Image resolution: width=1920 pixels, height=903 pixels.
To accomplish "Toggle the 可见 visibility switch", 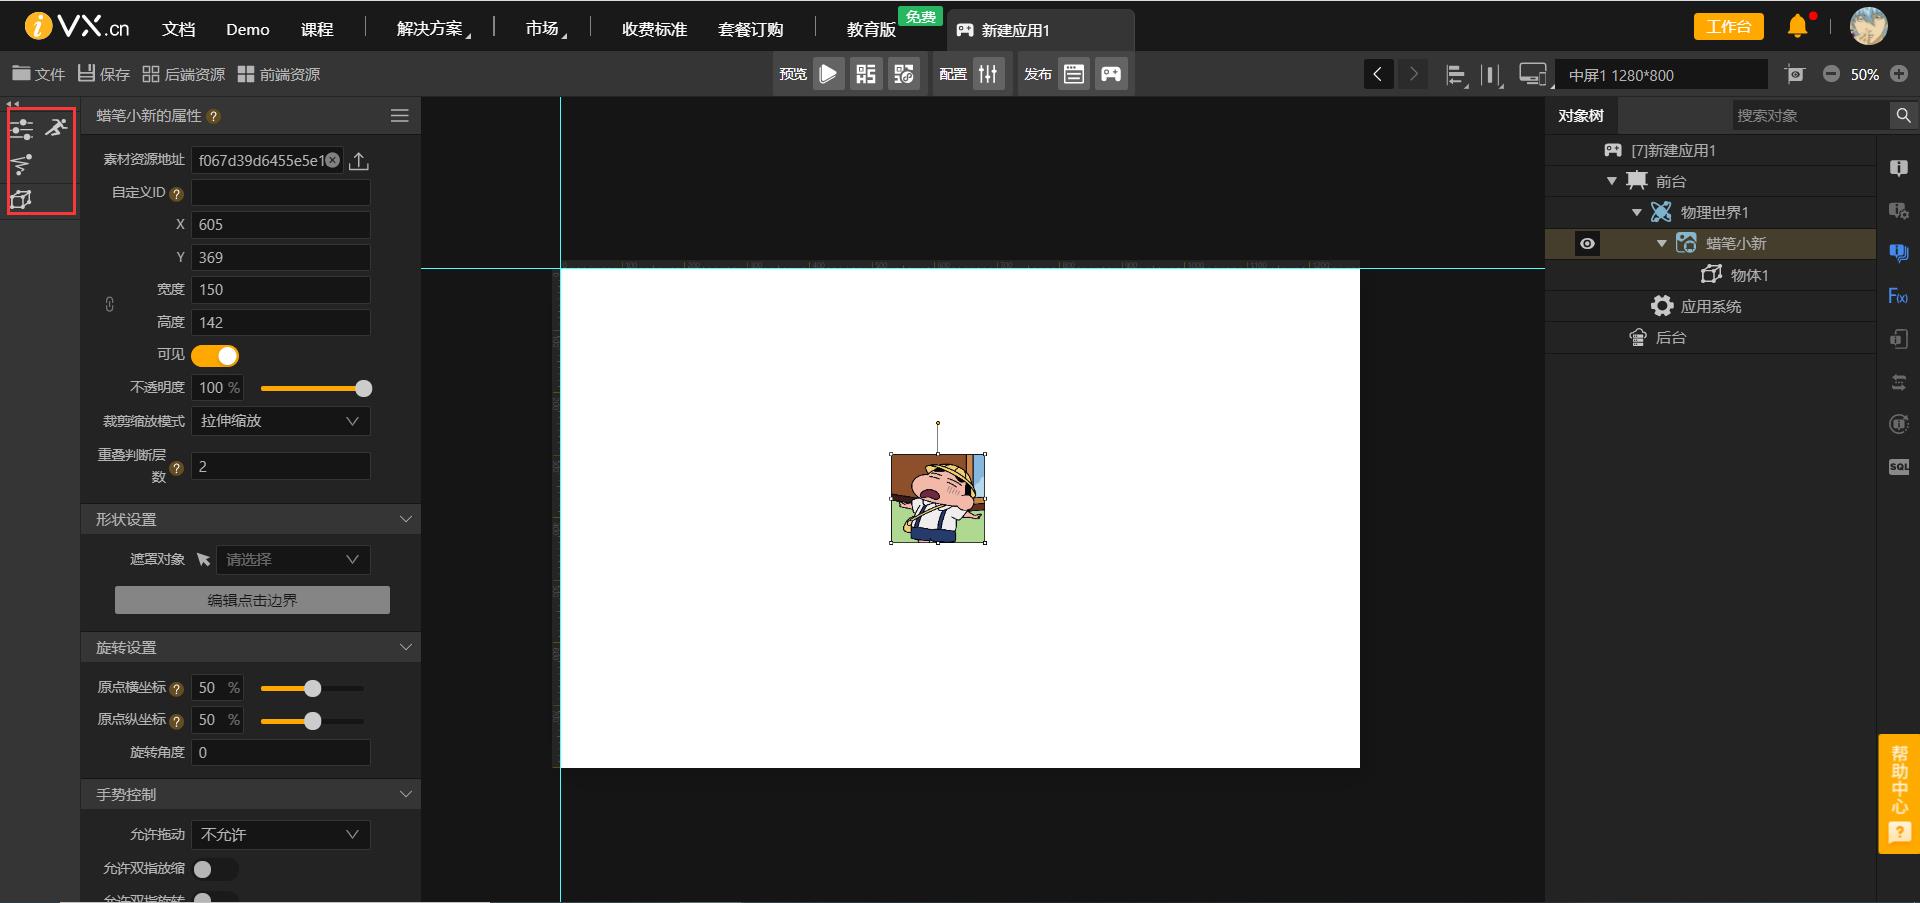I will tap(215, 356).
